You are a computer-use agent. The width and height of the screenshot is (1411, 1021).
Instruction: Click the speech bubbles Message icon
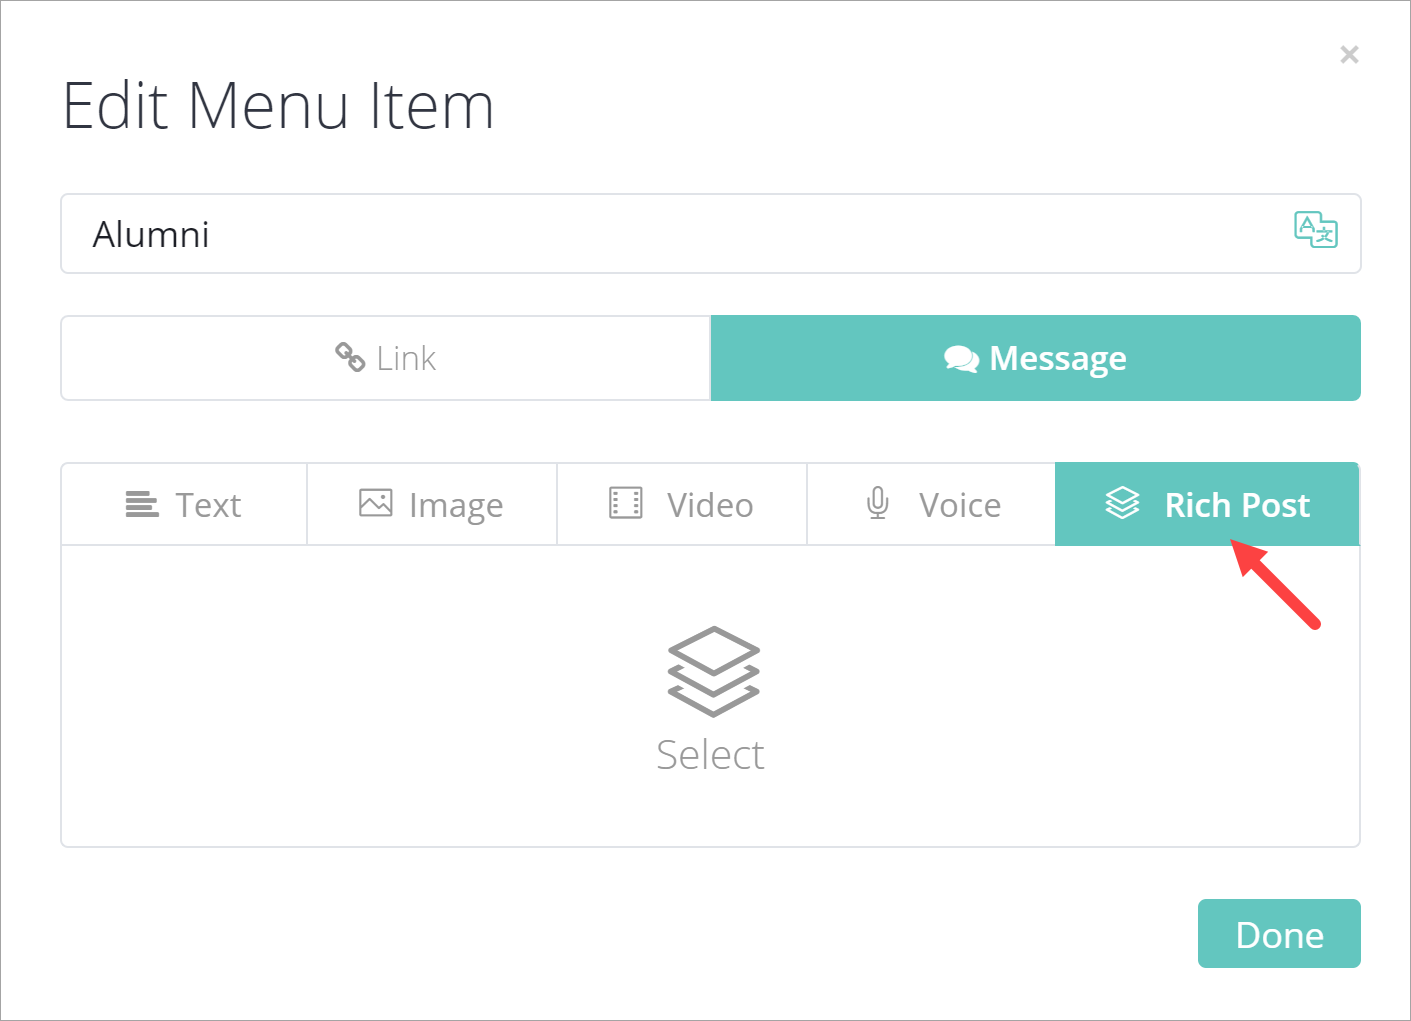[961, 358]
